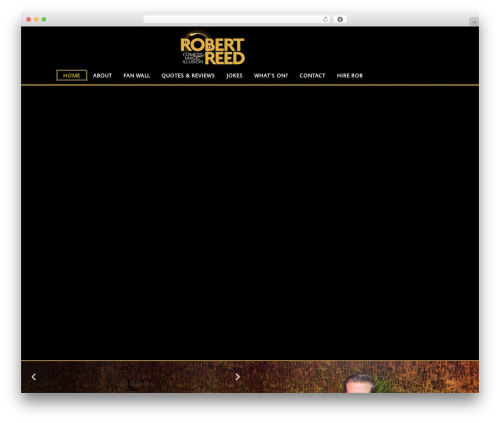
Task: Open the downloads button beside address bar
Action: 340,19
